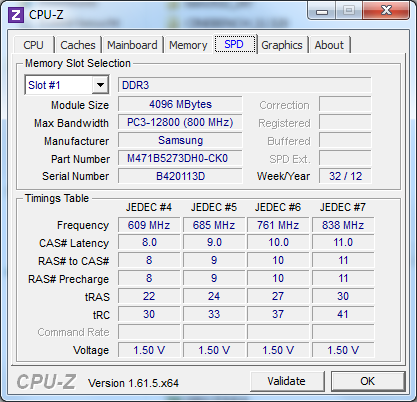
Task: Click tRAS value 27
Action: tap(278, 296)
